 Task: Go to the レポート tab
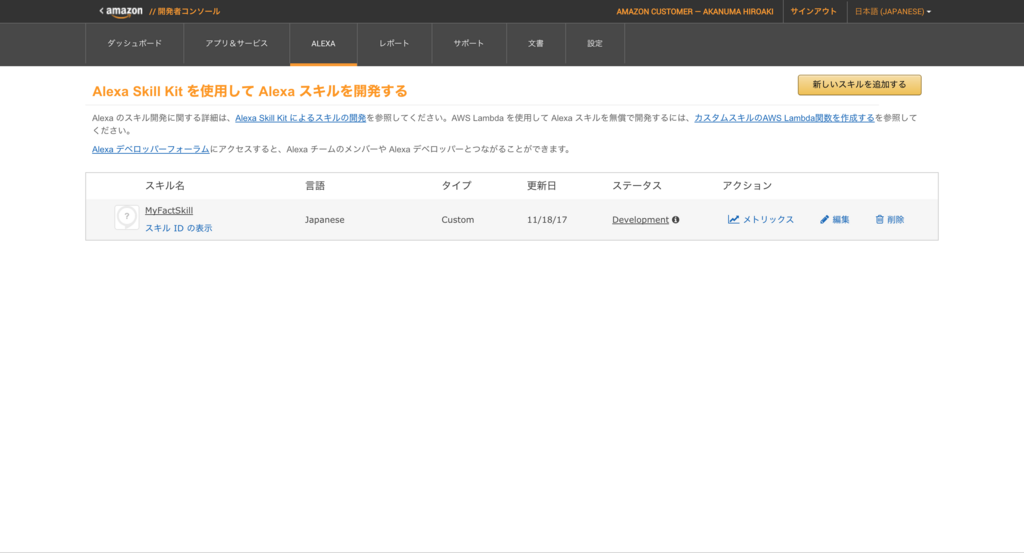[394, 44]
